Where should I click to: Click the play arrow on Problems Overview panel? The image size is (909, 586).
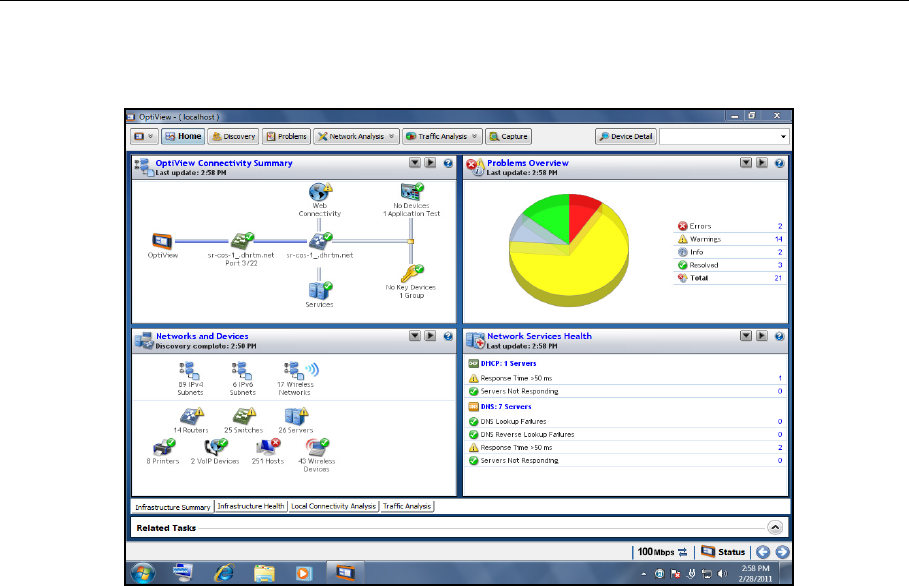(762, 163)
